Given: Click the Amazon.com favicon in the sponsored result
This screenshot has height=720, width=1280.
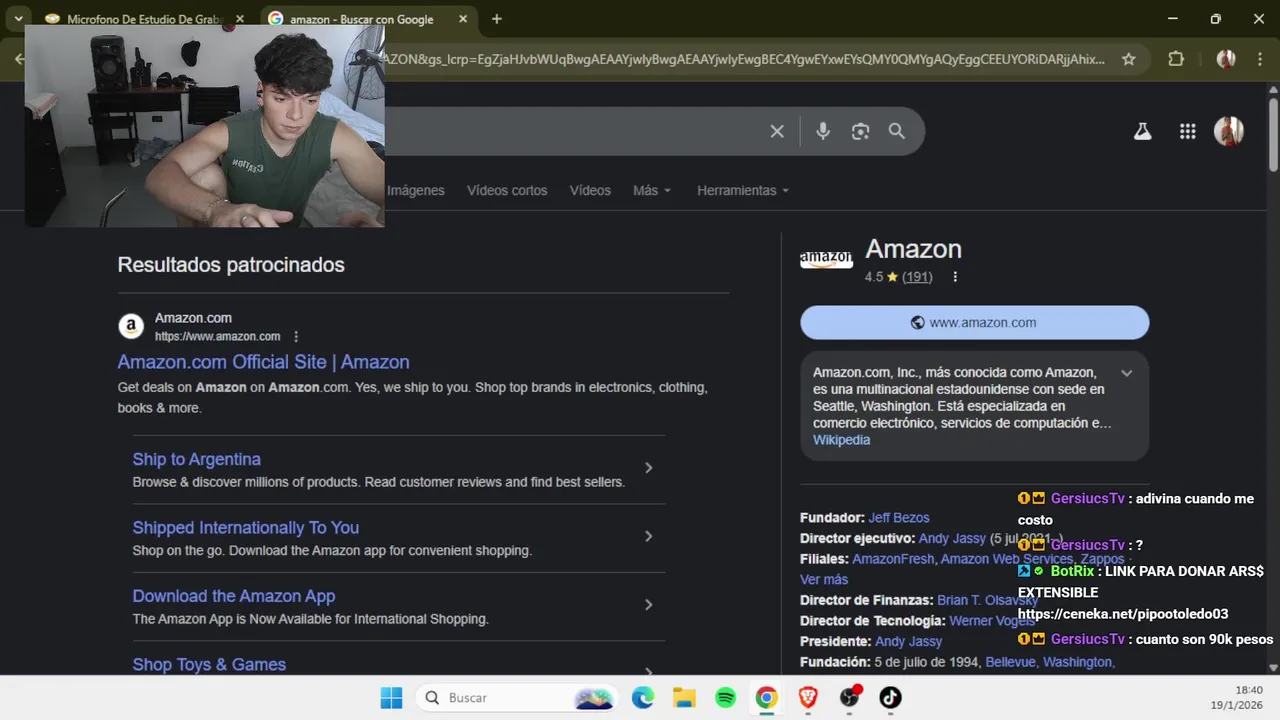Looking at the screenshot, I should (131, 326).
